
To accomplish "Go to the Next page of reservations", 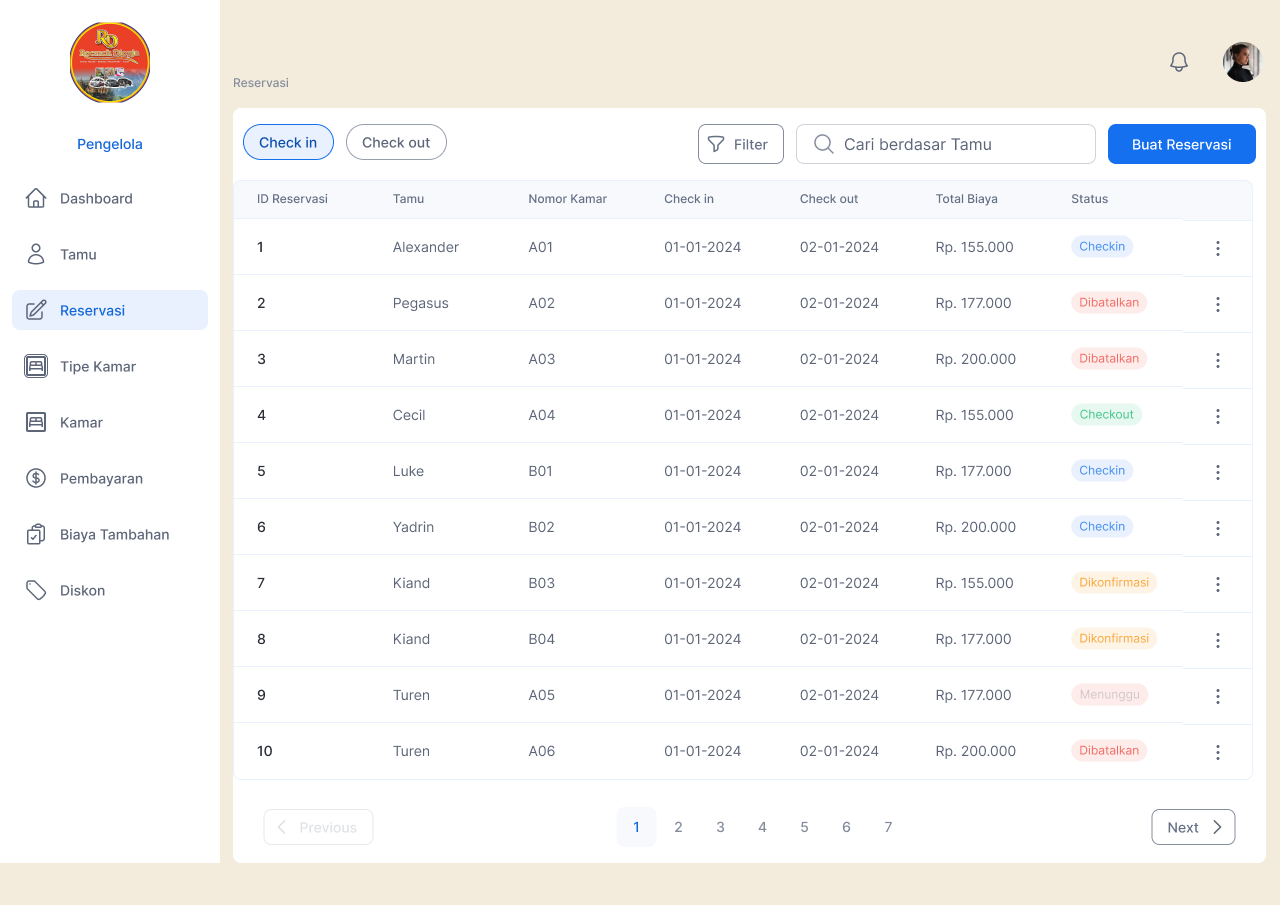I will pyautogui.click(x=1192, y=827).
